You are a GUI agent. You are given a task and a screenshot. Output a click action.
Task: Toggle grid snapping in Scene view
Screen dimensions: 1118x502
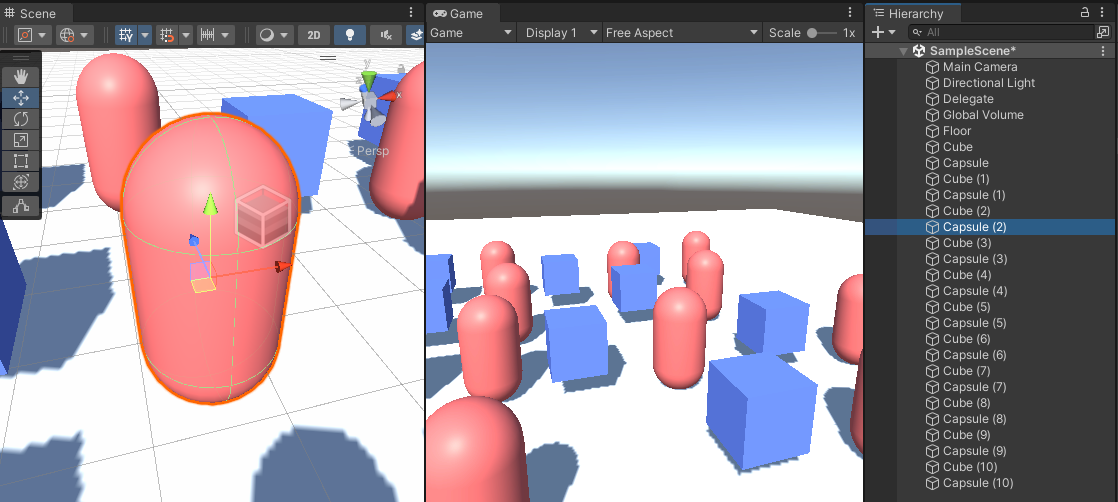(167, 35)
